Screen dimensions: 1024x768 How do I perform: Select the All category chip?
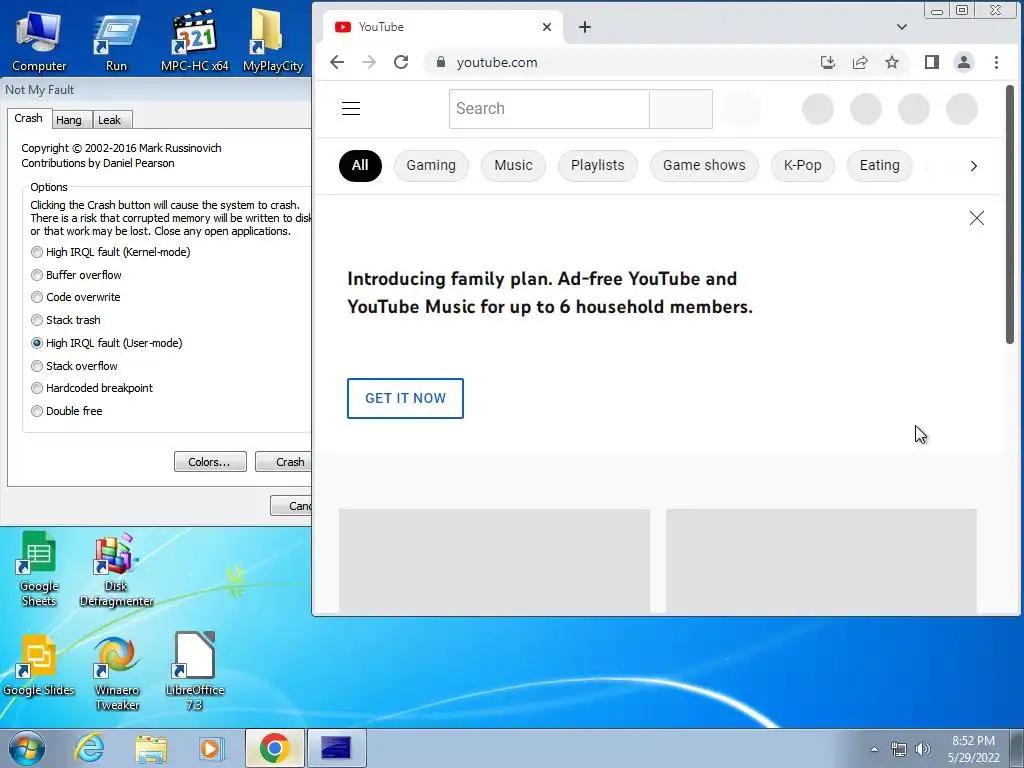360,165
